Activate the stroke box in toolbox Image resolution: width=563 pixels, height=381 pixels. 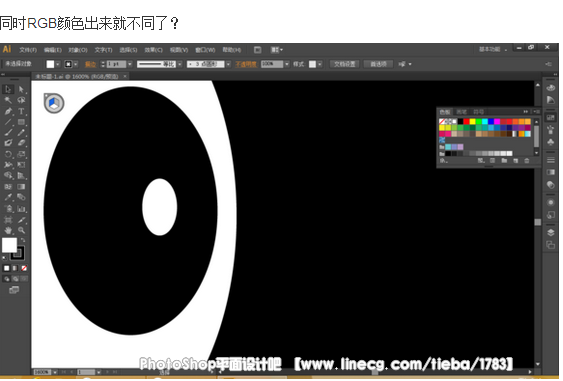click(x=17, y=254)
